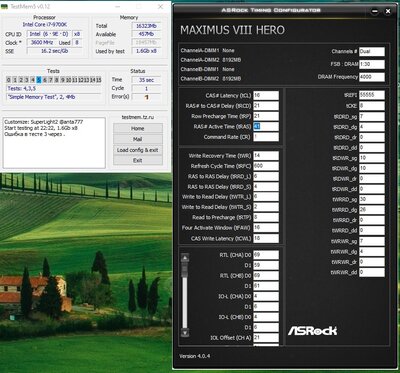Click the tREFI value field
The width and height of the screenshot is (400, 373).
click(x=372, y=95)
